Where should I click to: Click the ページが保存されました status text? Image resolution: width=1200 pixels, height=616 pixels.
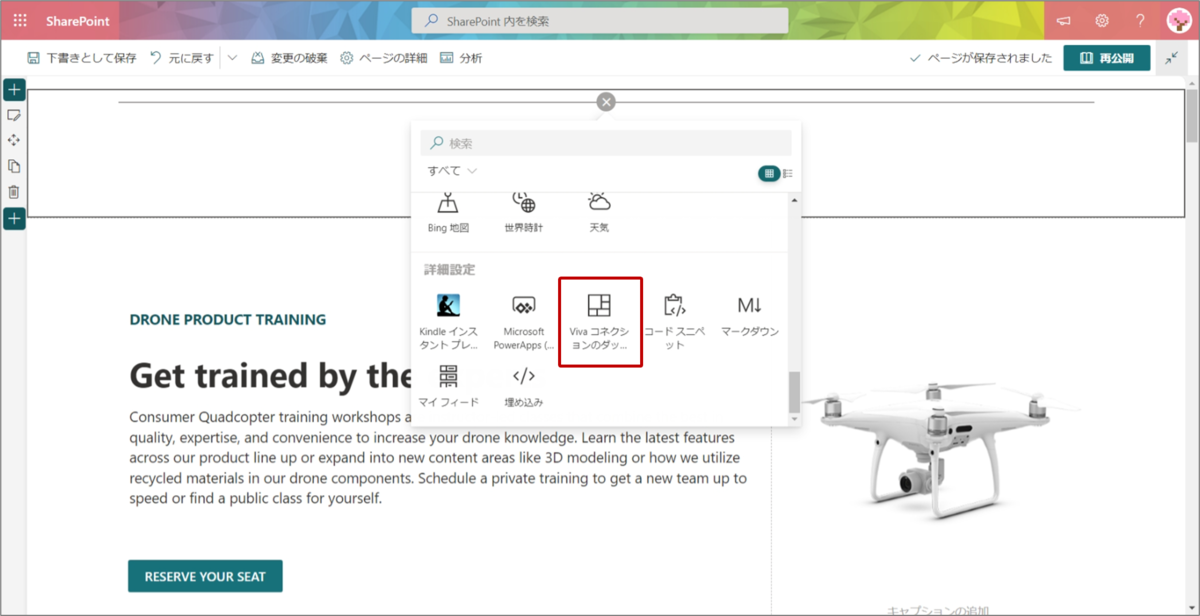pyautogui.click(x=989, y=58)
